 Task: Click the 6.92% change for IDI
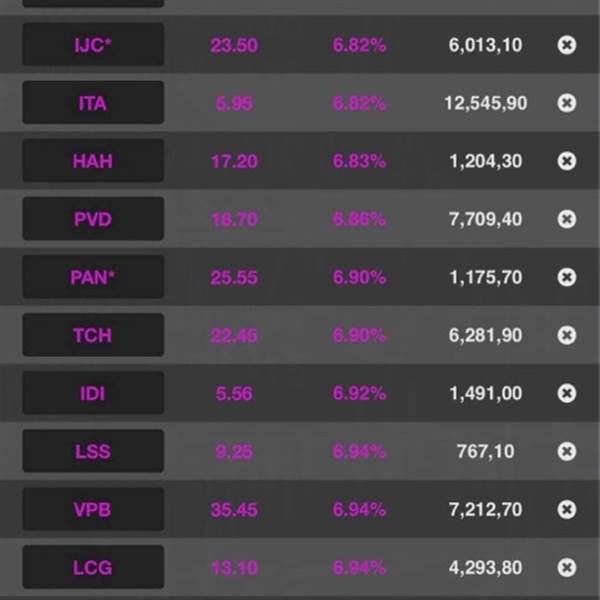coord(359,393)
